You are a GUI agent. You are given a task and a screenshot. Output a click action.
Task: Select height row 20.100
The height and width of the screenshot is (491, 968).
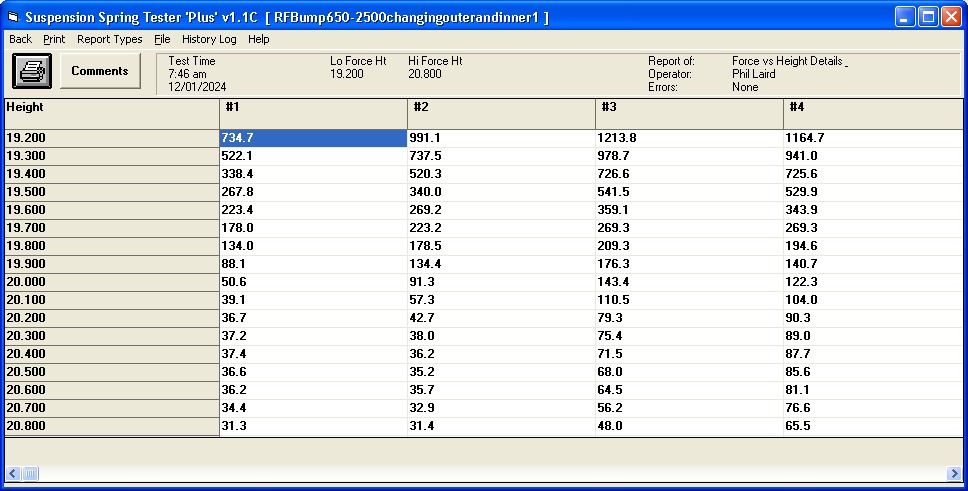pos(112,300)
